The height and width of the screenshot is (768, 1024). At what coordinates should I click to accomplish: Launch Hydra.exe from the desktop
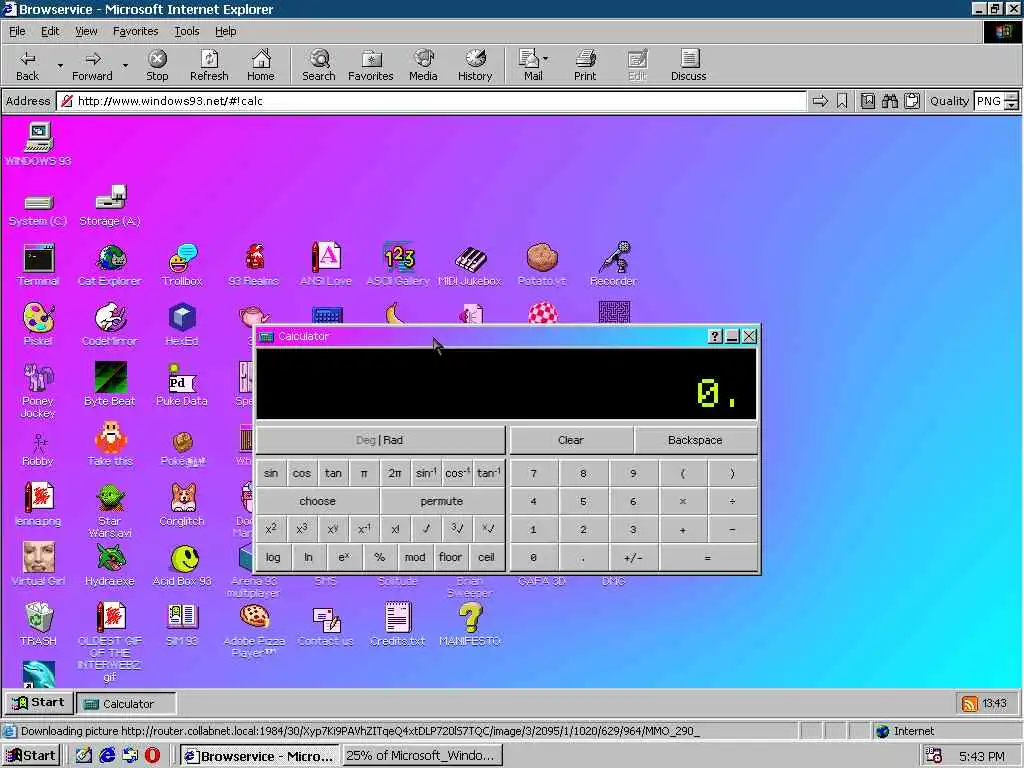pos(110,564)
